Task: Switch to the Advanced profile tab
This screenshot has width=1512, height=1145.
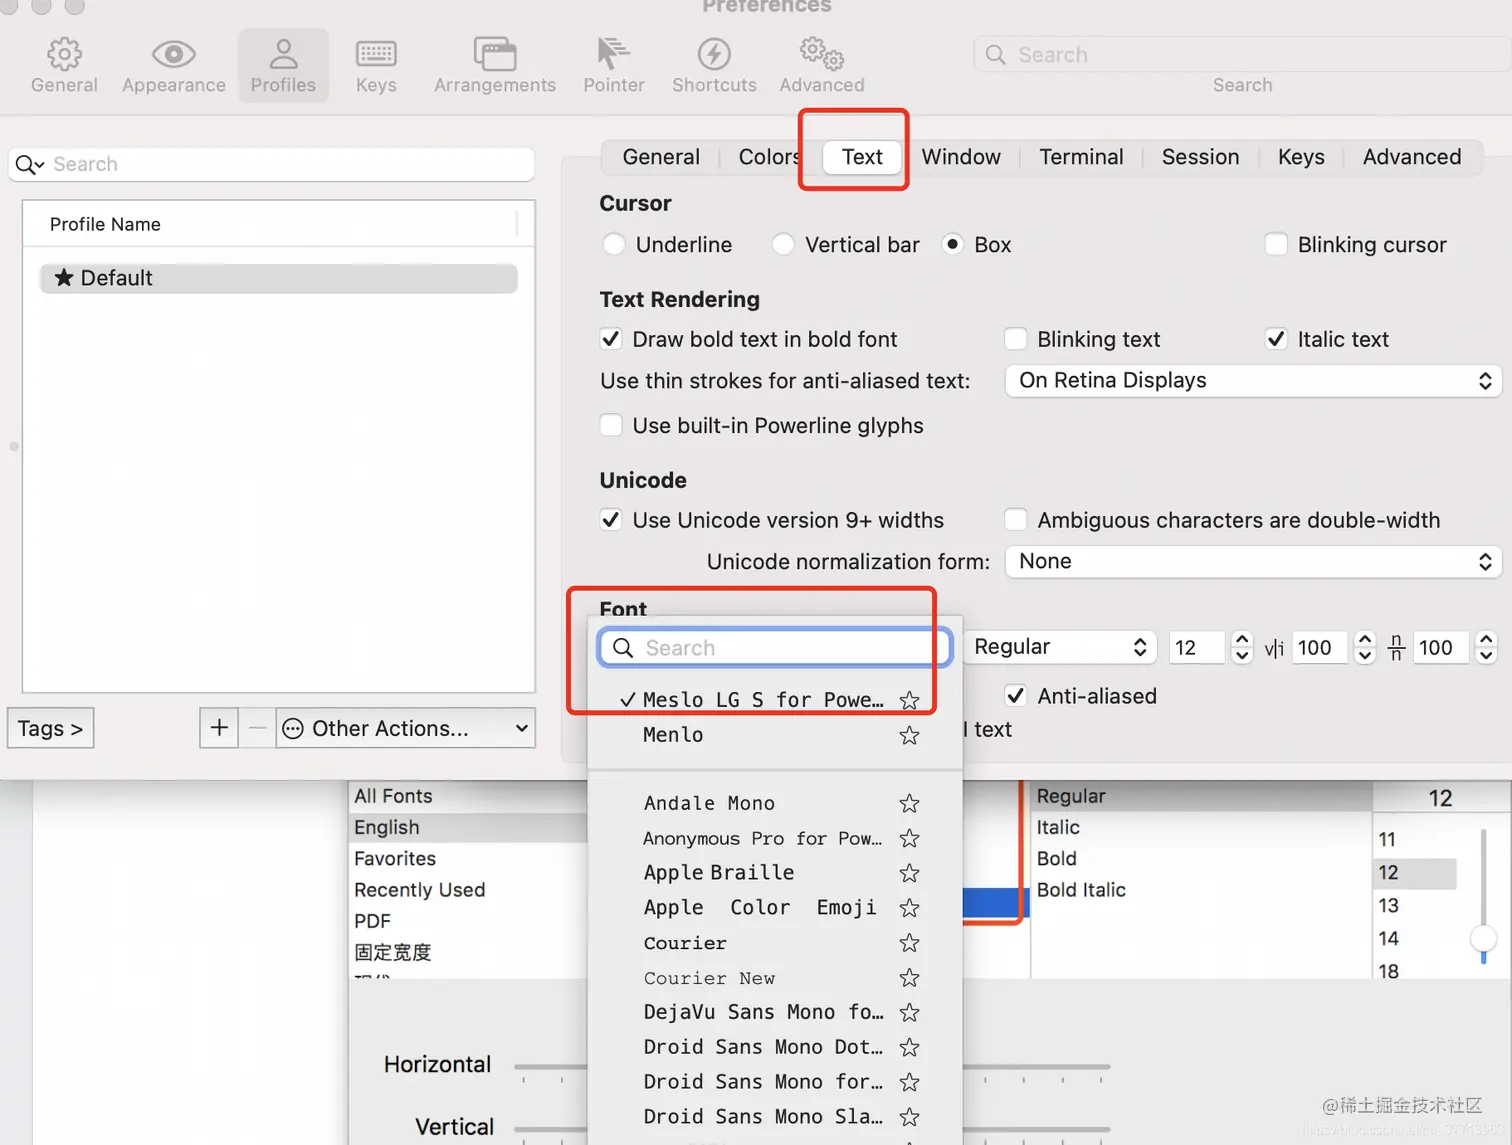Action: [1412, 157]
